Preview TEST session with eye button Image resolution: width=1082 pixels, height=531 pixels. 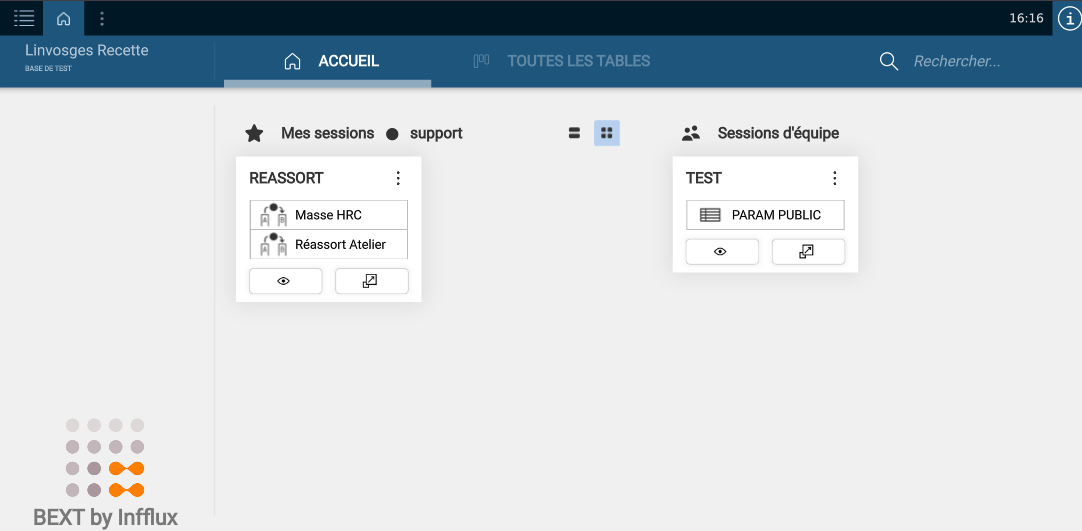[721, 252]
